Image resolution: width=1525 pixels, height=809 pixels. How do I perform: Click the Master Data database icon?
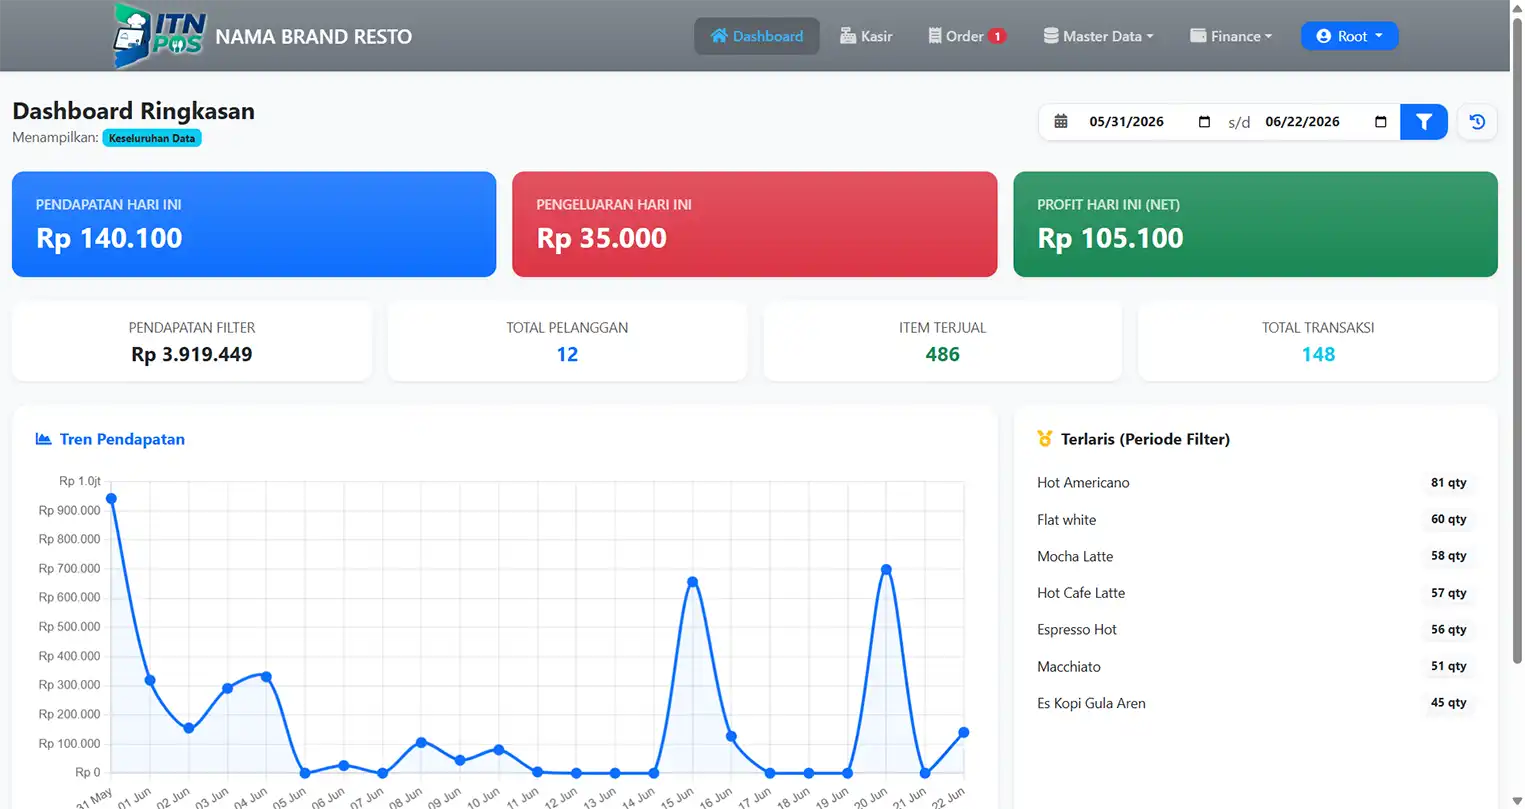(x=1051, y=36)
